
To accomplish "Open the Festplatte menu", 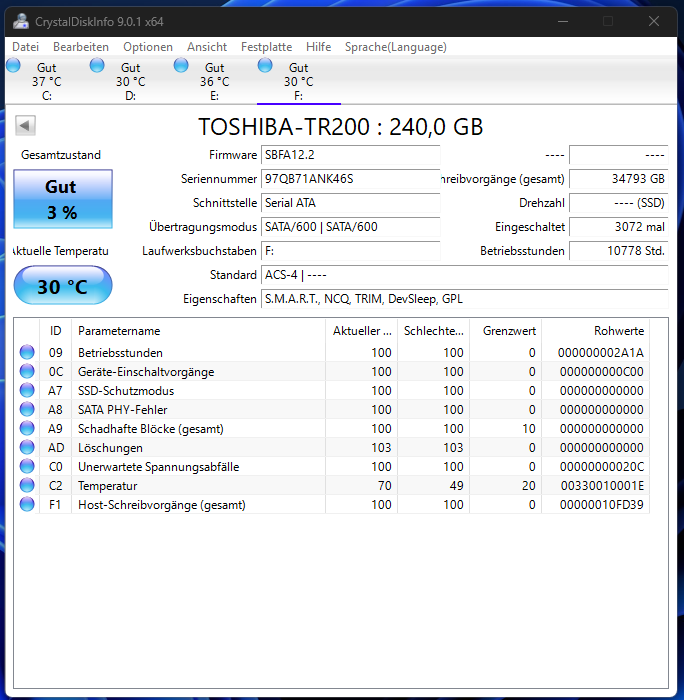I will tap(267, 47).
